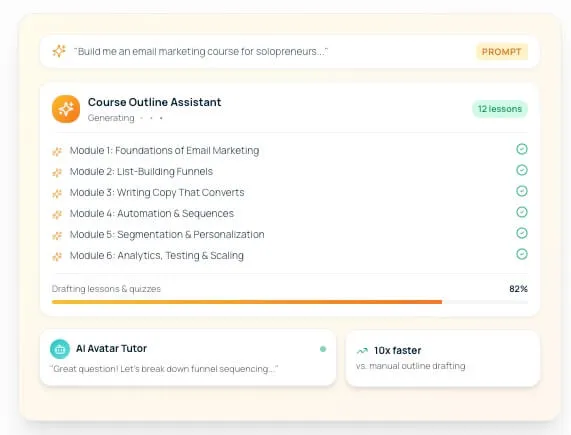Click the green trending-up arrow icon

(x=362, y=351)
